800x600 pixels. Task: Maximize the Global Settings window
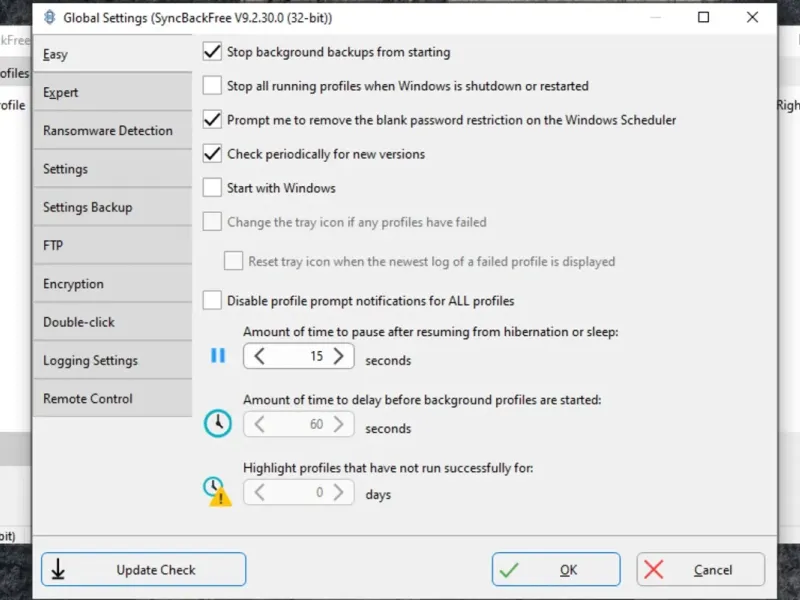704,17
